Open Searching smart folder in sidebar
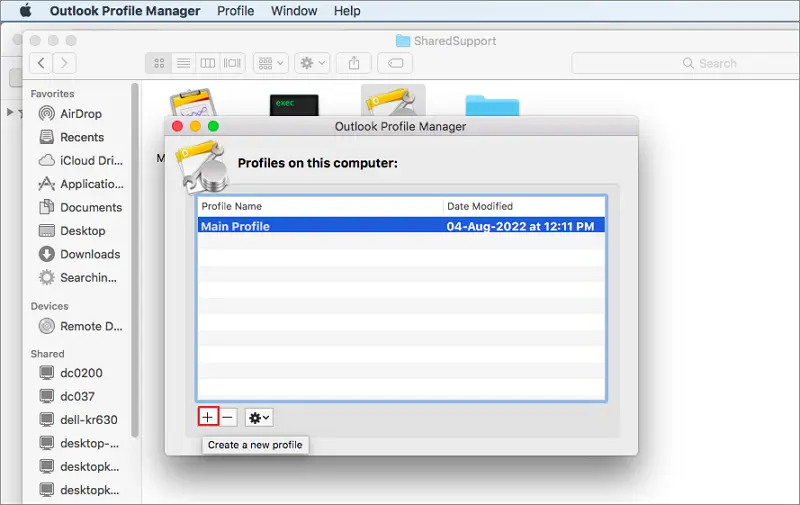The width and height of the screenshot is (800, 505). coord(88,278)
